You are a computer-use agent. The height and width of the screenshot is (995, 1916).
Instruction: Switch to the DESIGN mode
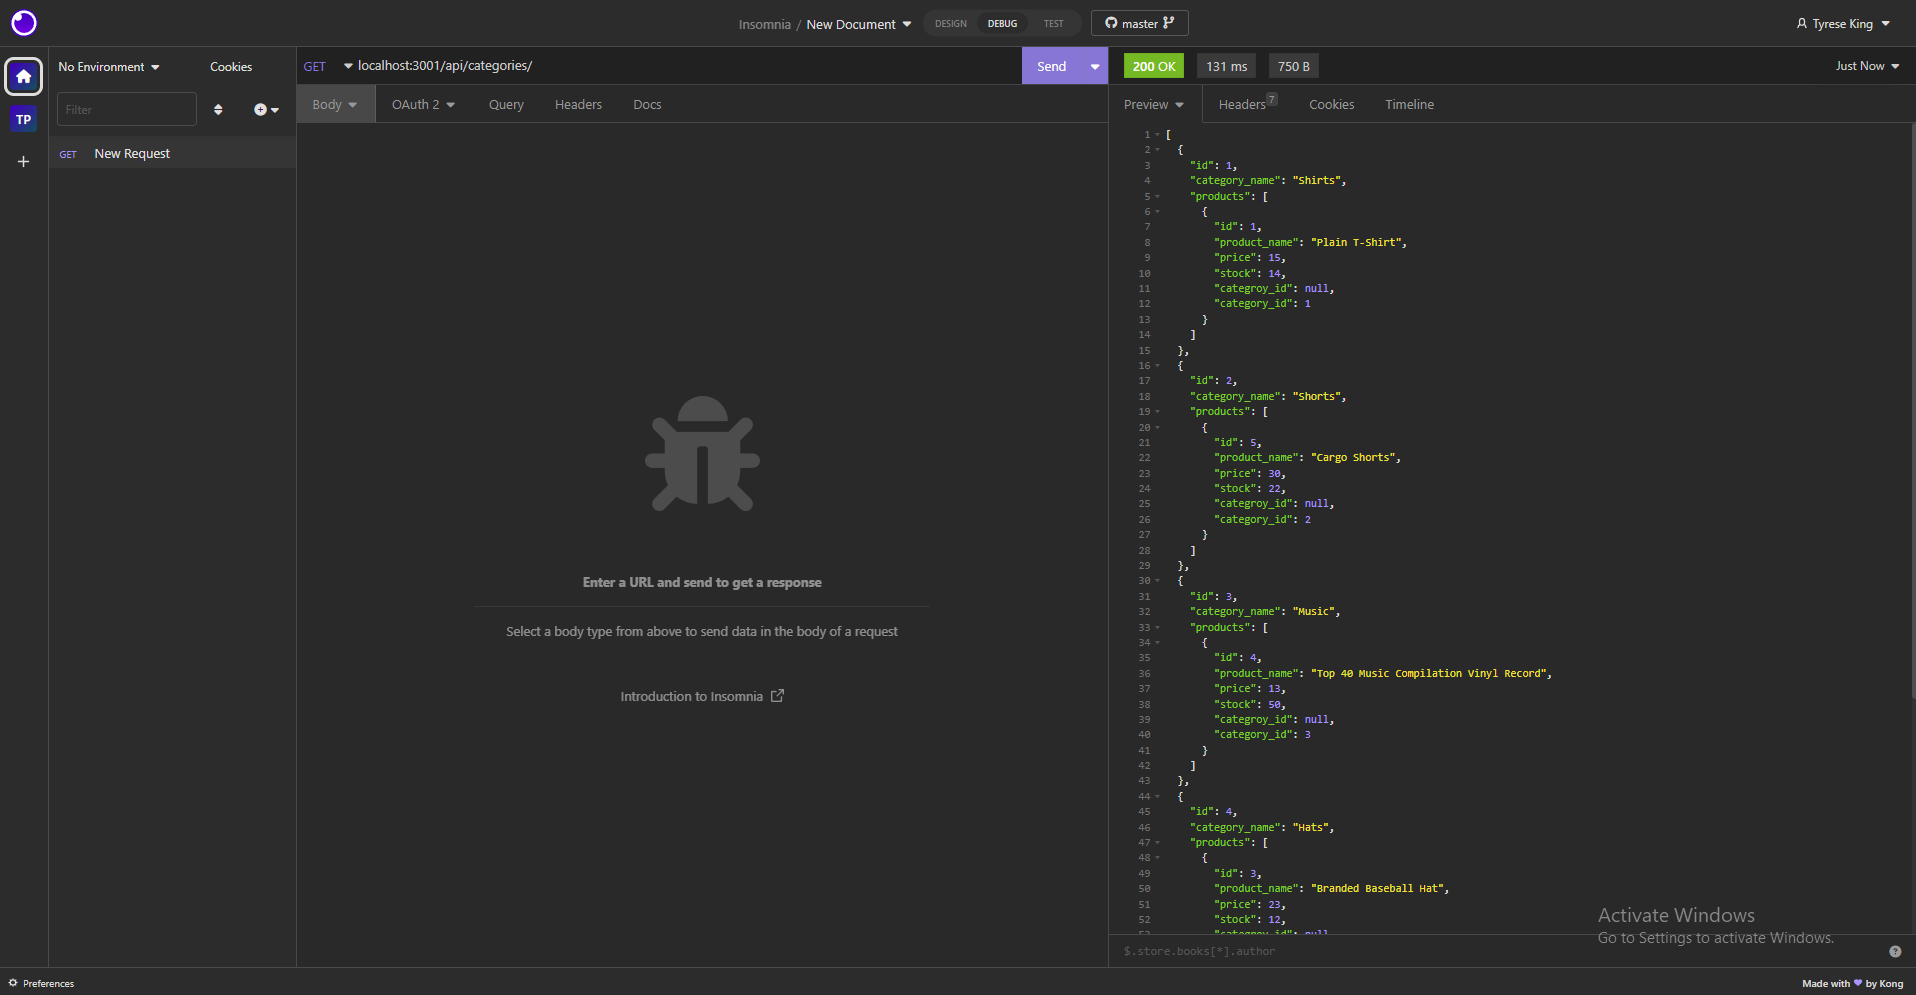(951, 23)
